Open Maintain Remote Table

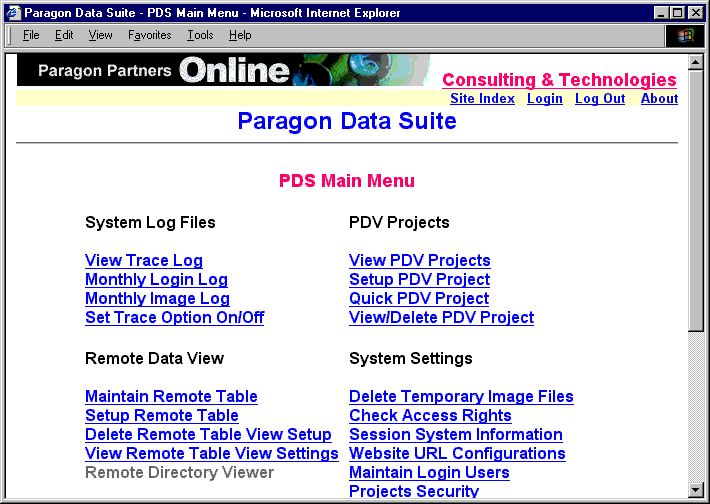click(x=171, y=397)
